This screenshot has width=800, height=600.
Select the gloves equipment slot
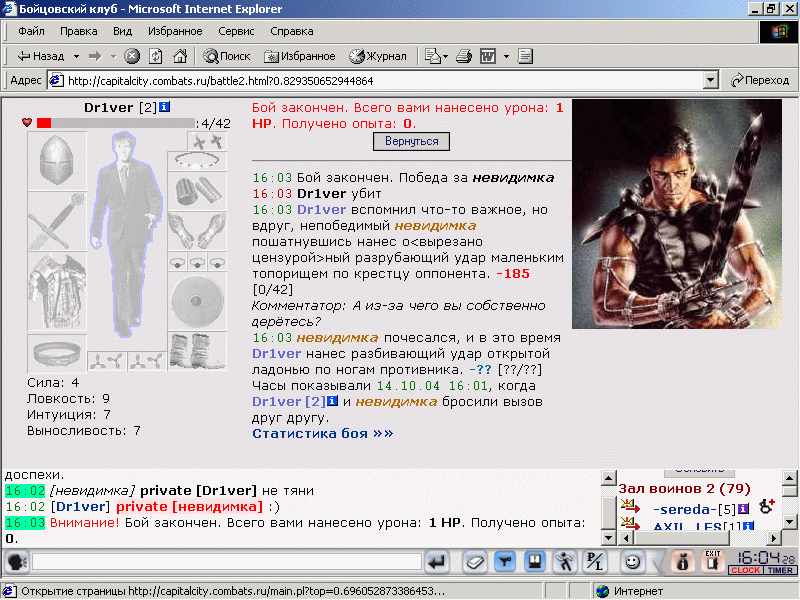[197, 231]
